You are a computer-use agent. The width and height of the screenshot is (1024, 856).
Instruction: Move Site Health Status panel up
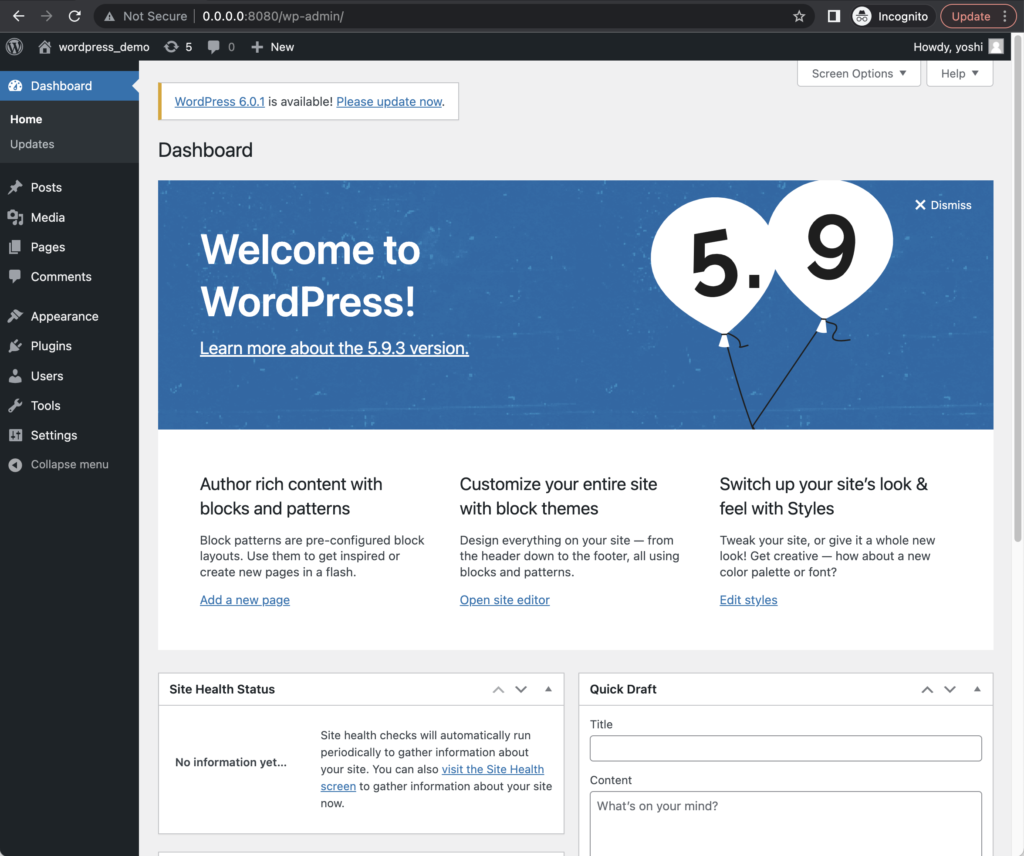point(498,690)
